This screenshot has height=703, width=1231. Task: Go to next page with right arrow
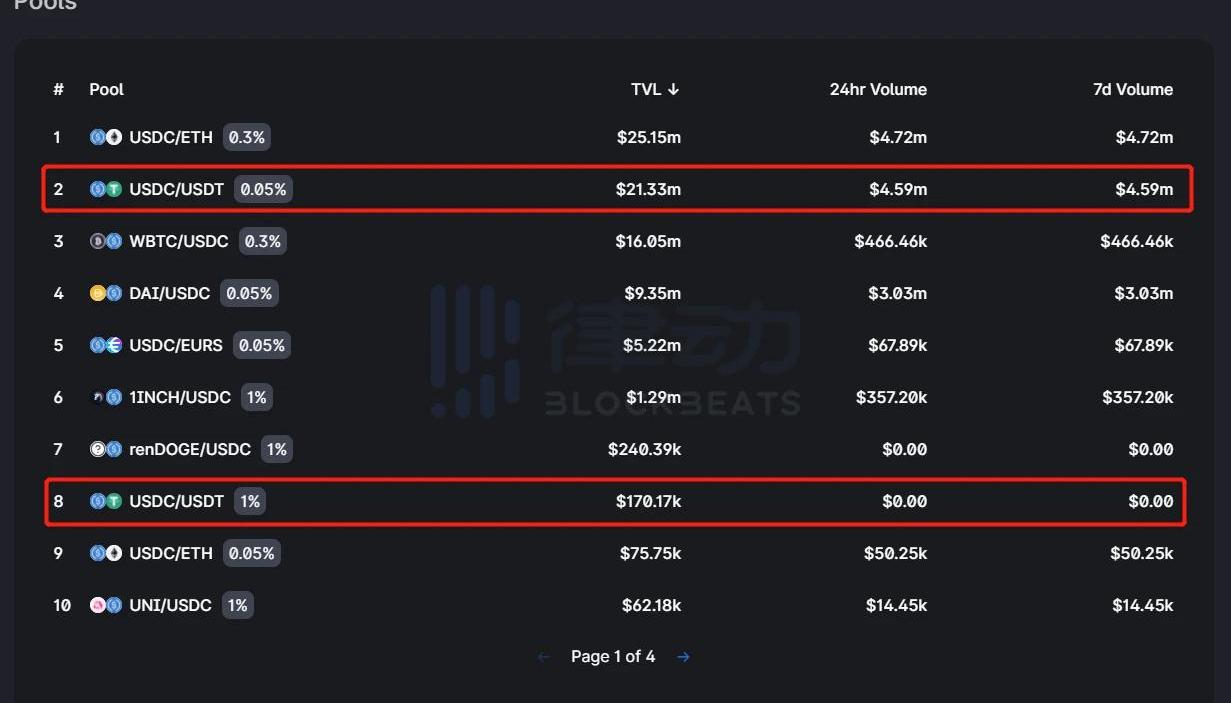683,657
